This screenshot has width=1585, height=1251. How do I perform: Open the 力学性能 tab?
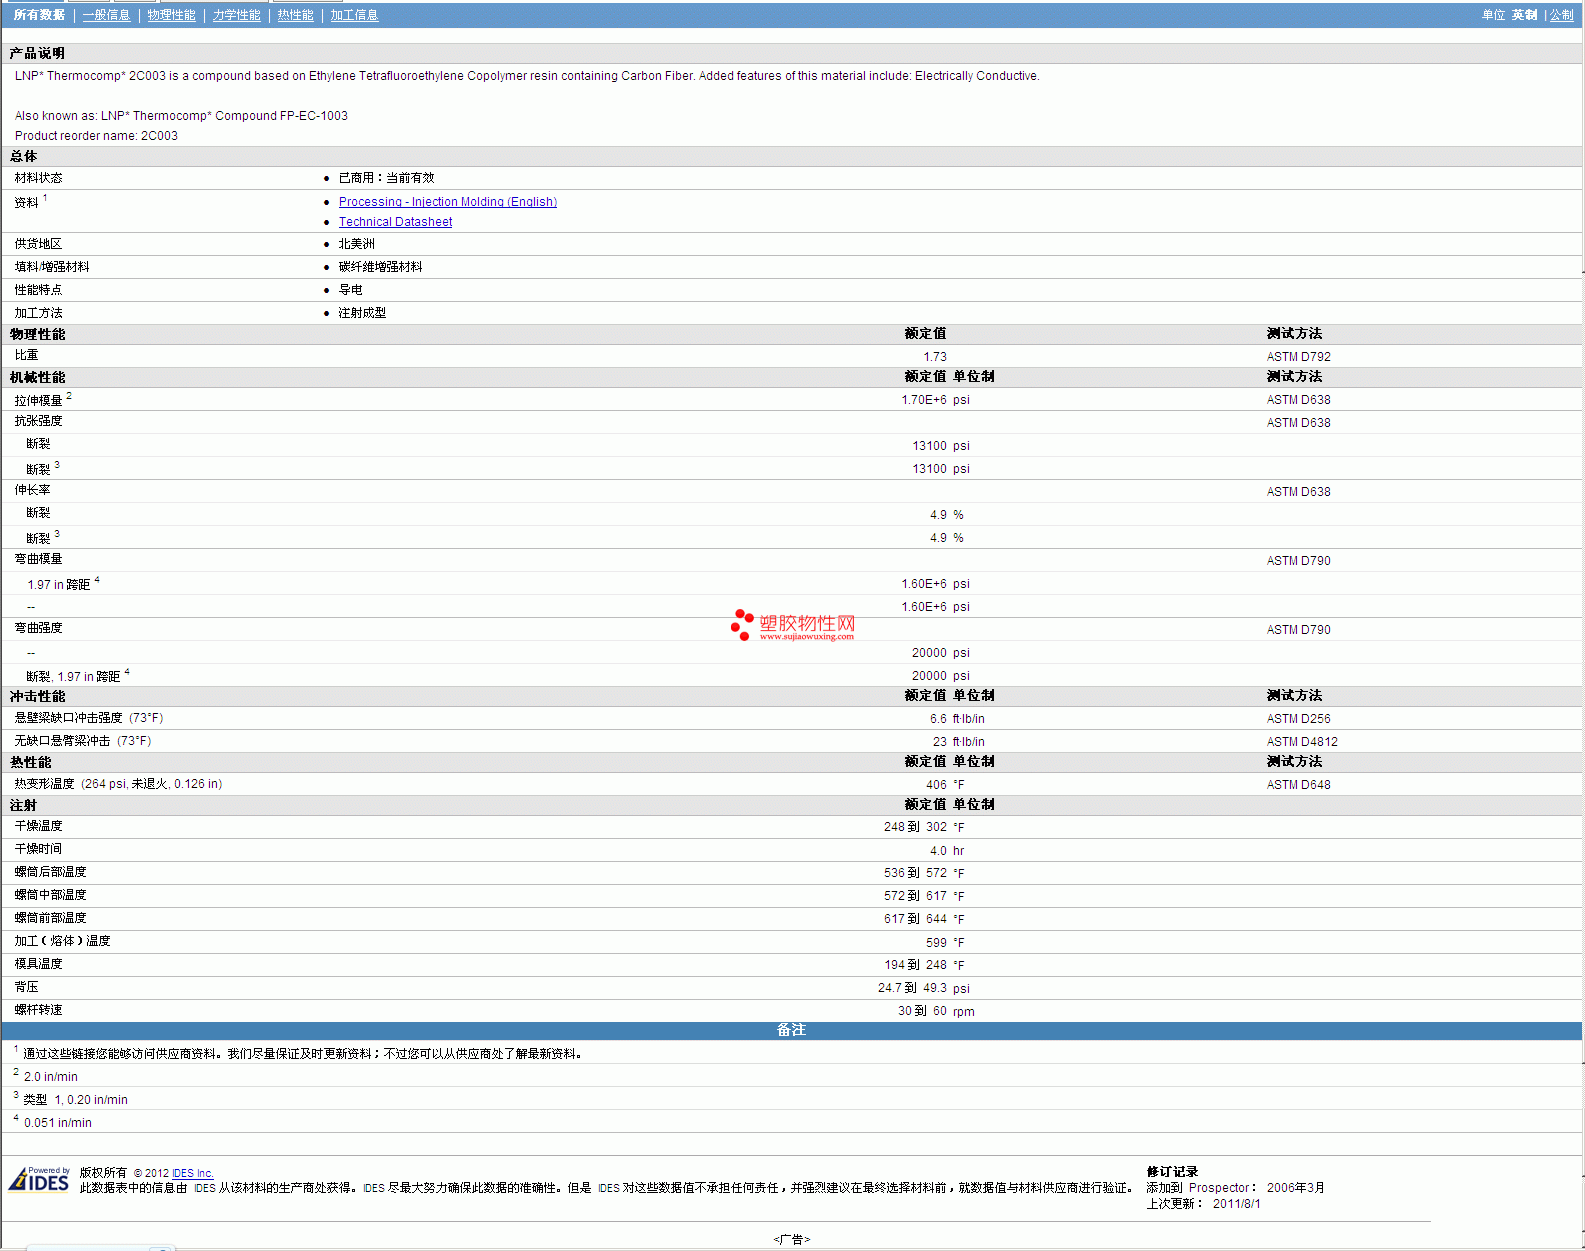point(236,15)
